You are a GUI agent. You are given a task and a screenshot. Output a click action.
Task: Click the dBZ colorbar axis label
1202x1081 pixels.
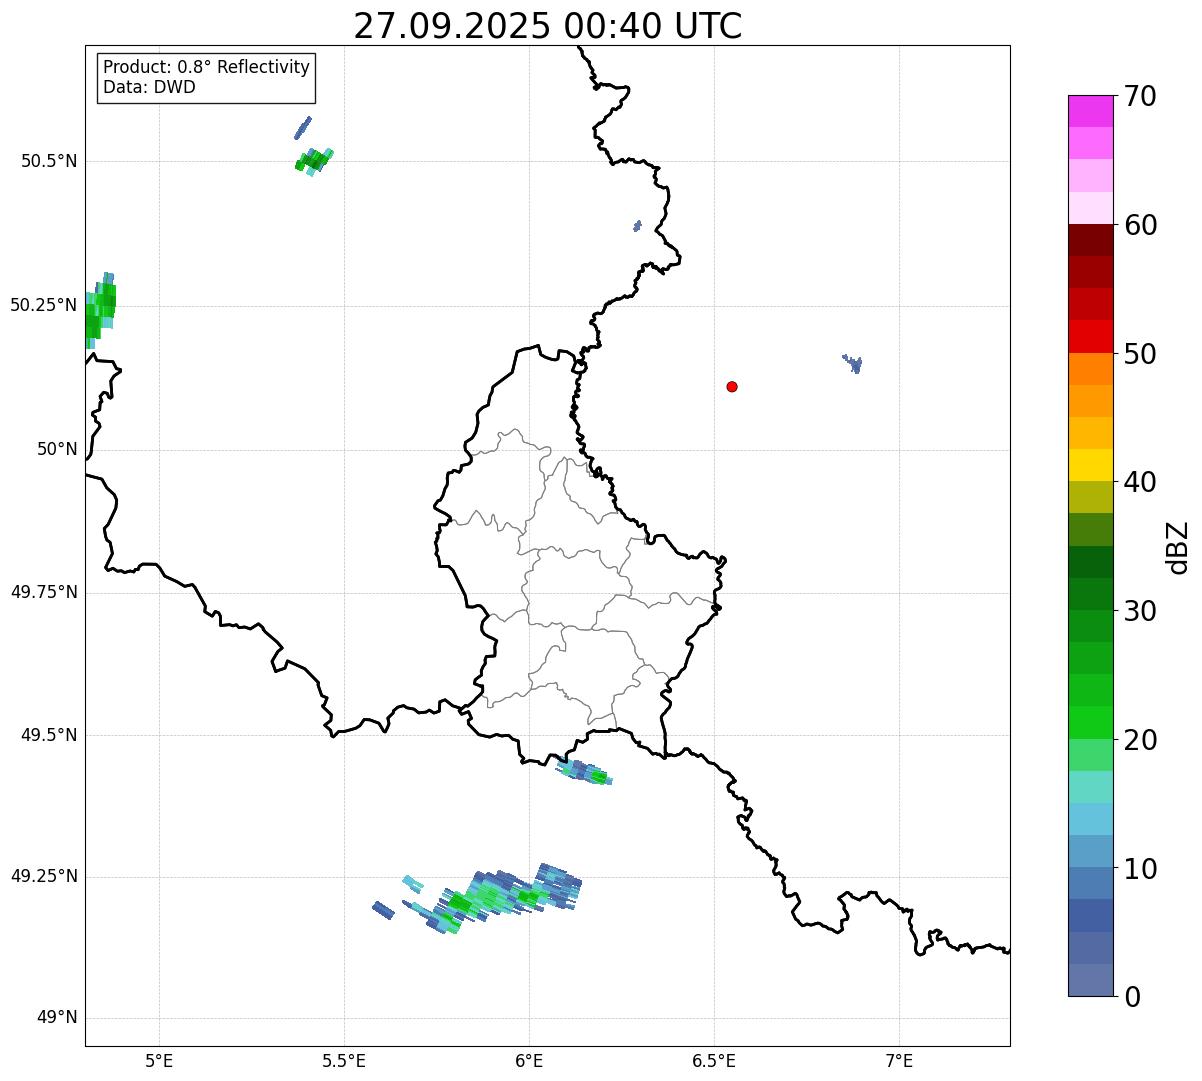coord(1178,547)
